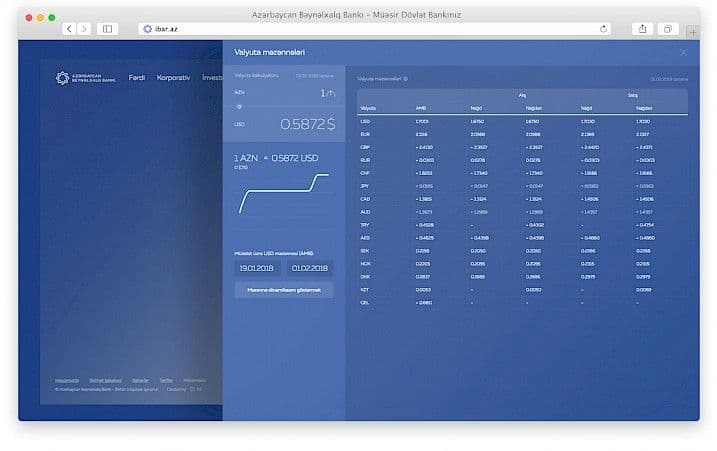Click the AZN amount field showing 1

[327, 93]
